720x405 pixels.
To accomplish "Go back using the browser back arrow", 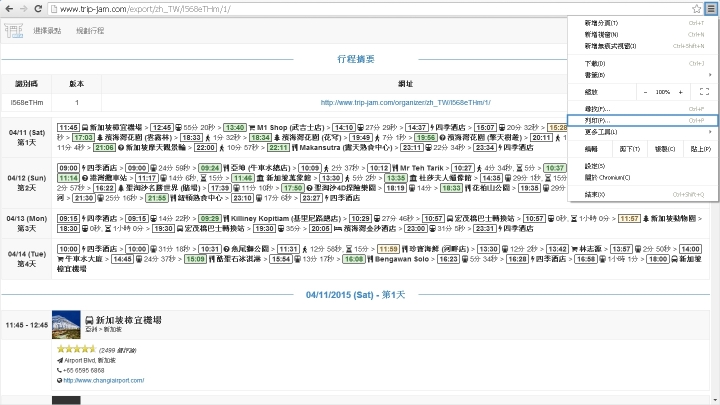I will pos(9,9).
